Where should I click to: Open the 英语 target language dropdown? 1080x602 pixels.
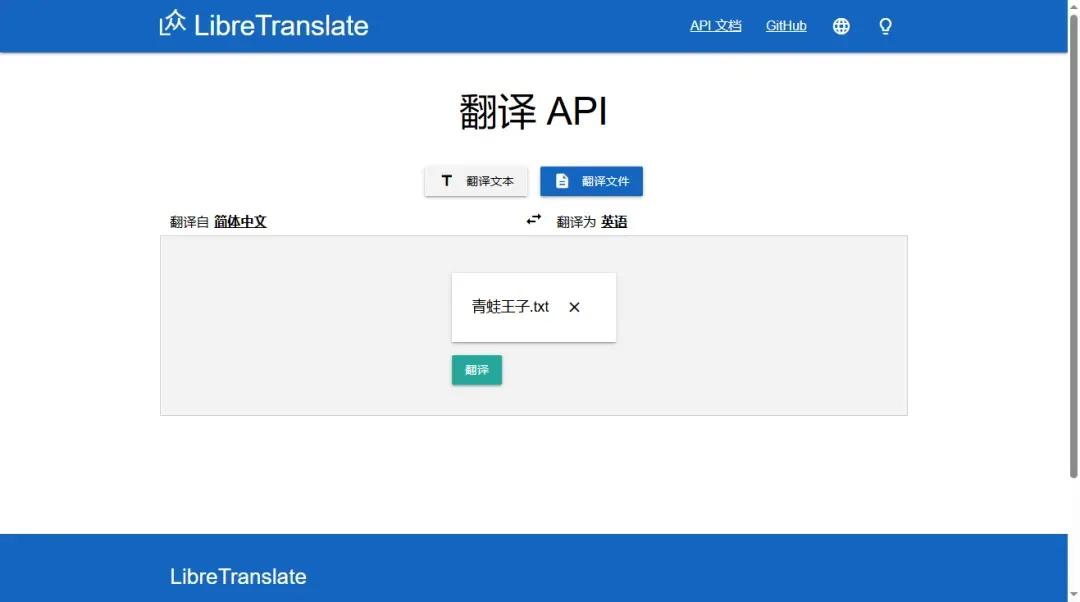tap(614, 222)
